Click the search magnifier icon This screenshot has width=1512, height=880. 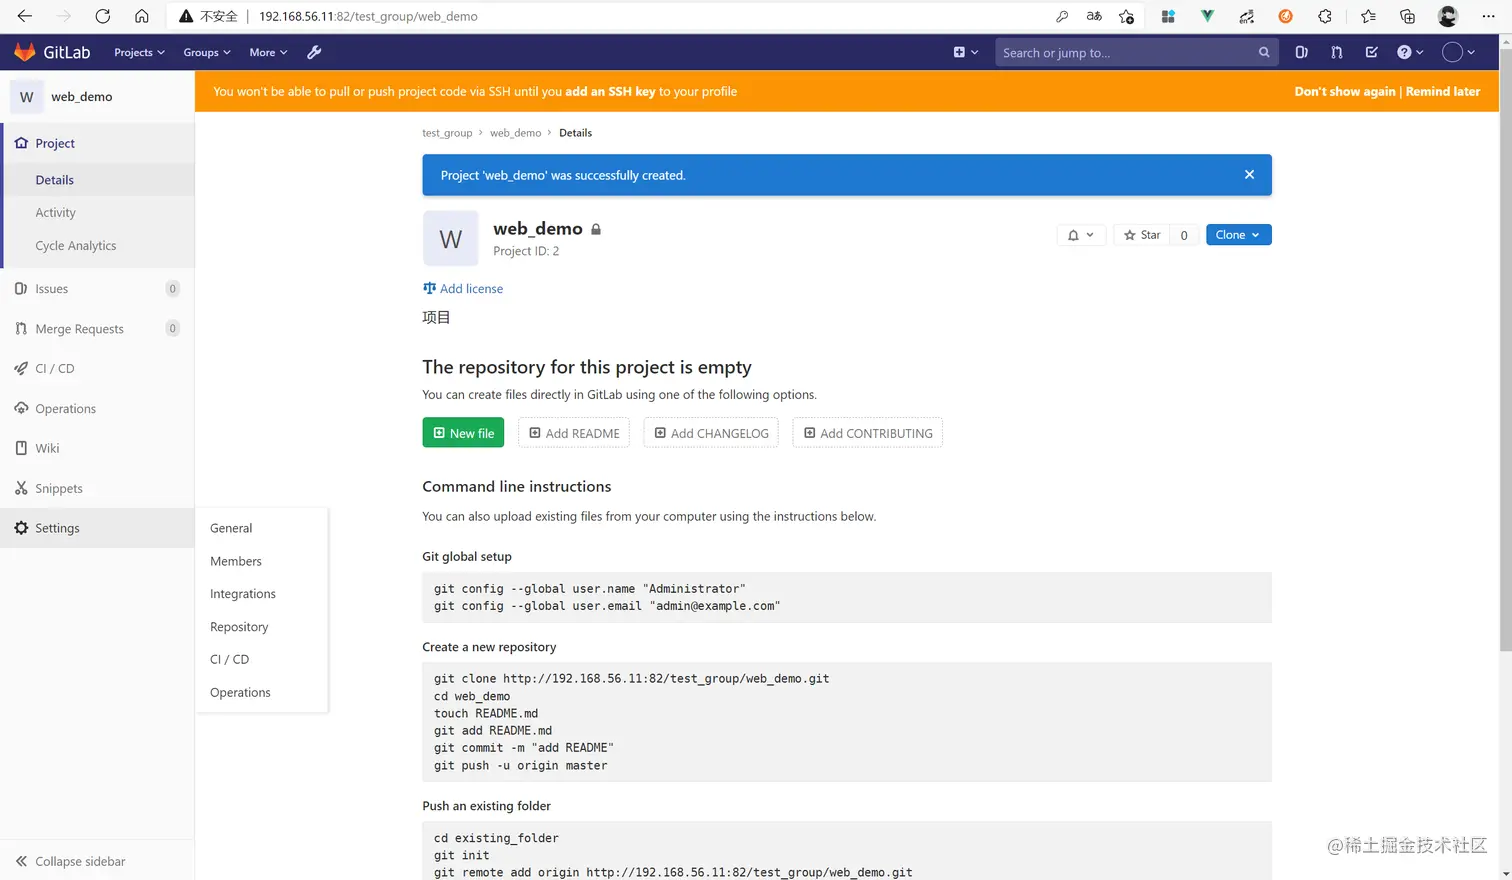[x=1264, y=52]
